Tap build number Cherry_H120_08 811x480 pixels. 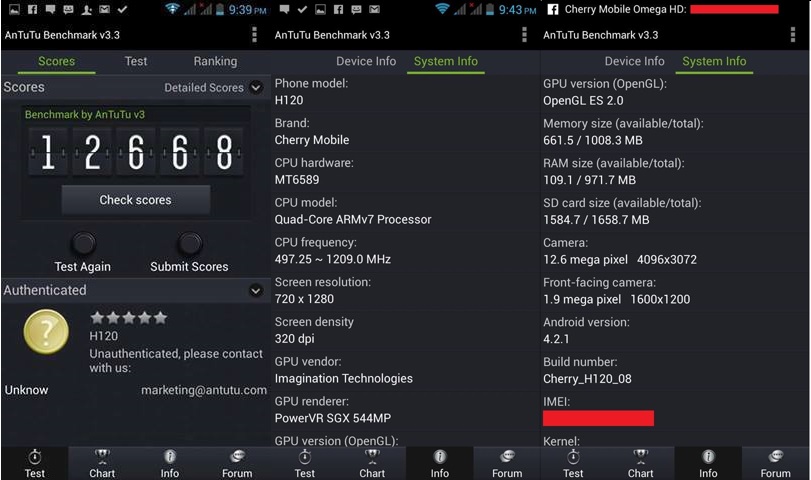click(587, 379)
